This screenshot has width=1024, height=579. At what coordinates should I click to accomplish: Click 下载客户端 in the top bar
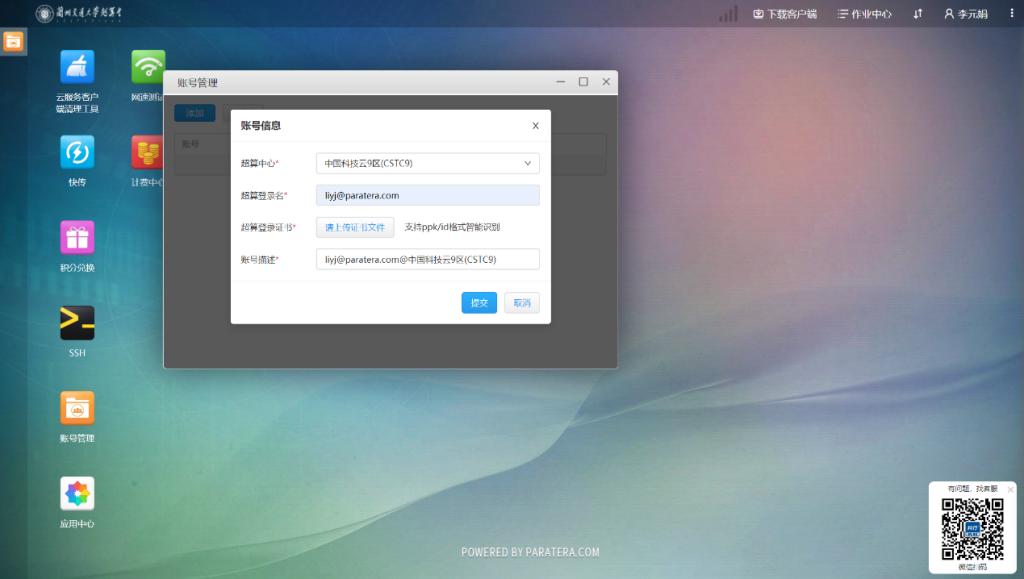pos(785,14)
